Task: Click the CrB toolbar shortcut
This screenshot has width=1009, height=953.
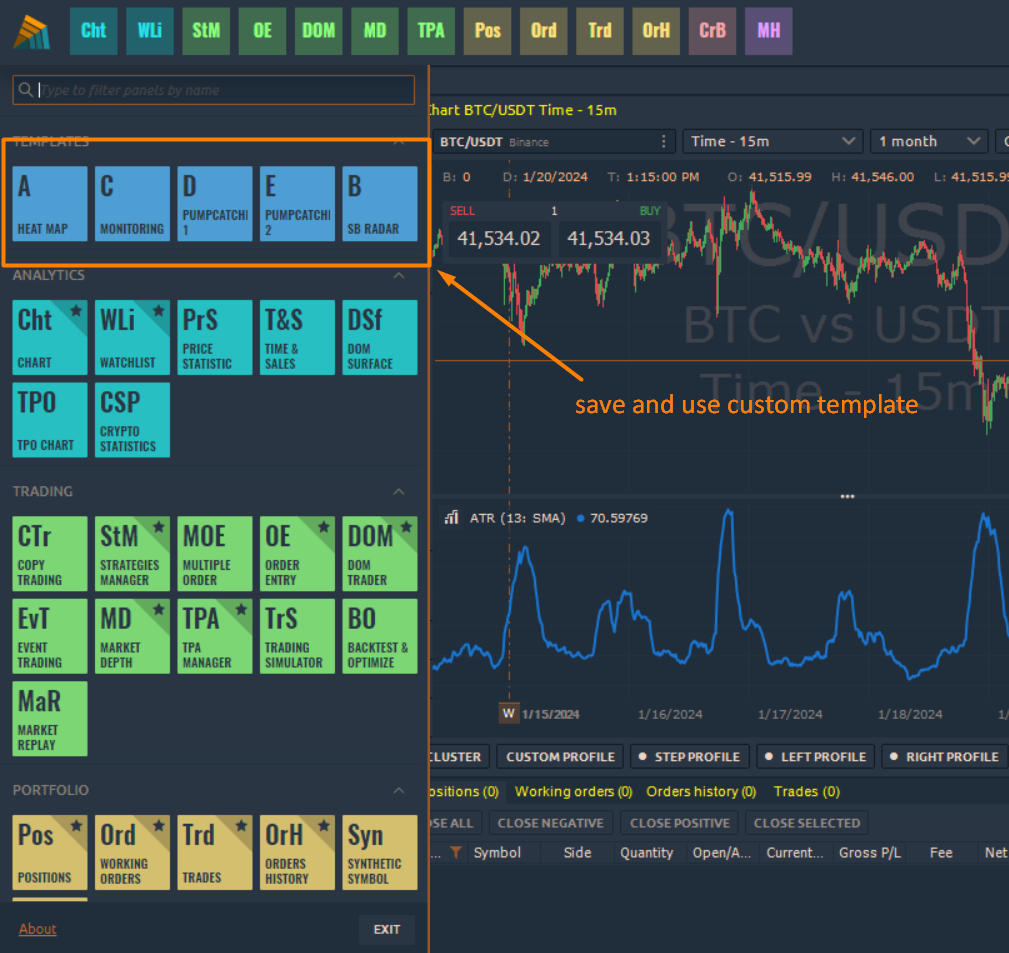Action: coord(712,30)
